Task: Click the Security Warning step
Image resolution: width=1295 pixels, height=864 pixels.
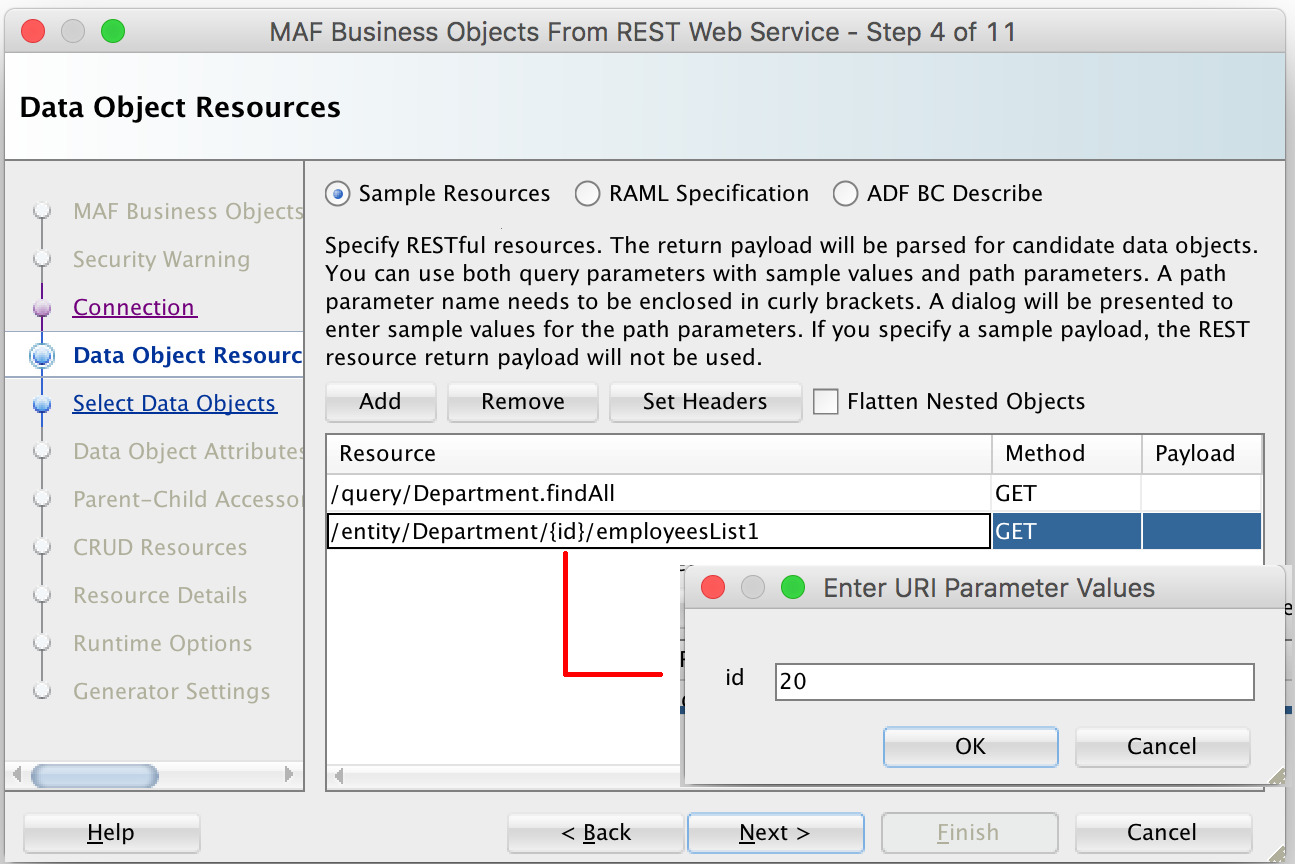Action: (161, 259)
